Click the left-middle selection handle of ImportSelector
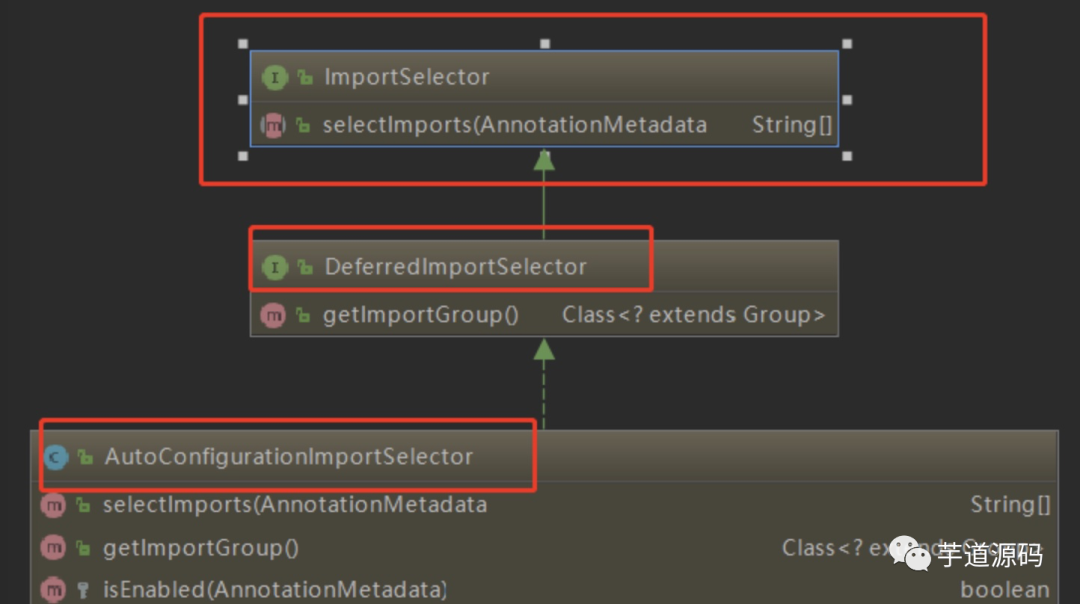The height and width of the screenshot is (604, 1080). [x=242, y=100]
